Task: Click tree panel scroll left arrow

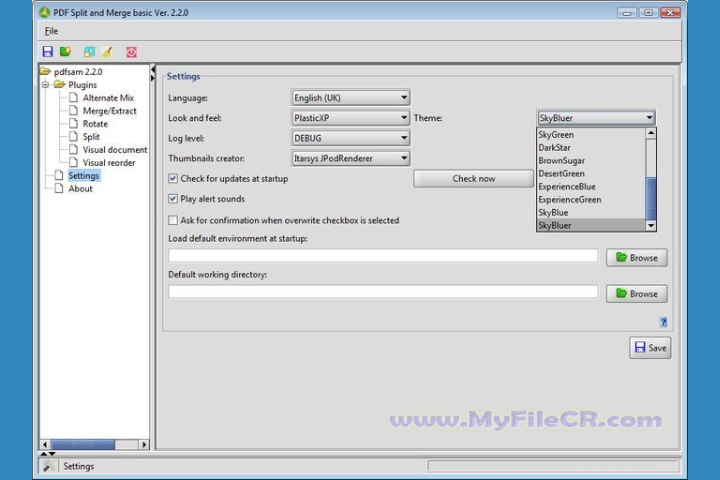Action: [x=45, y=444]
